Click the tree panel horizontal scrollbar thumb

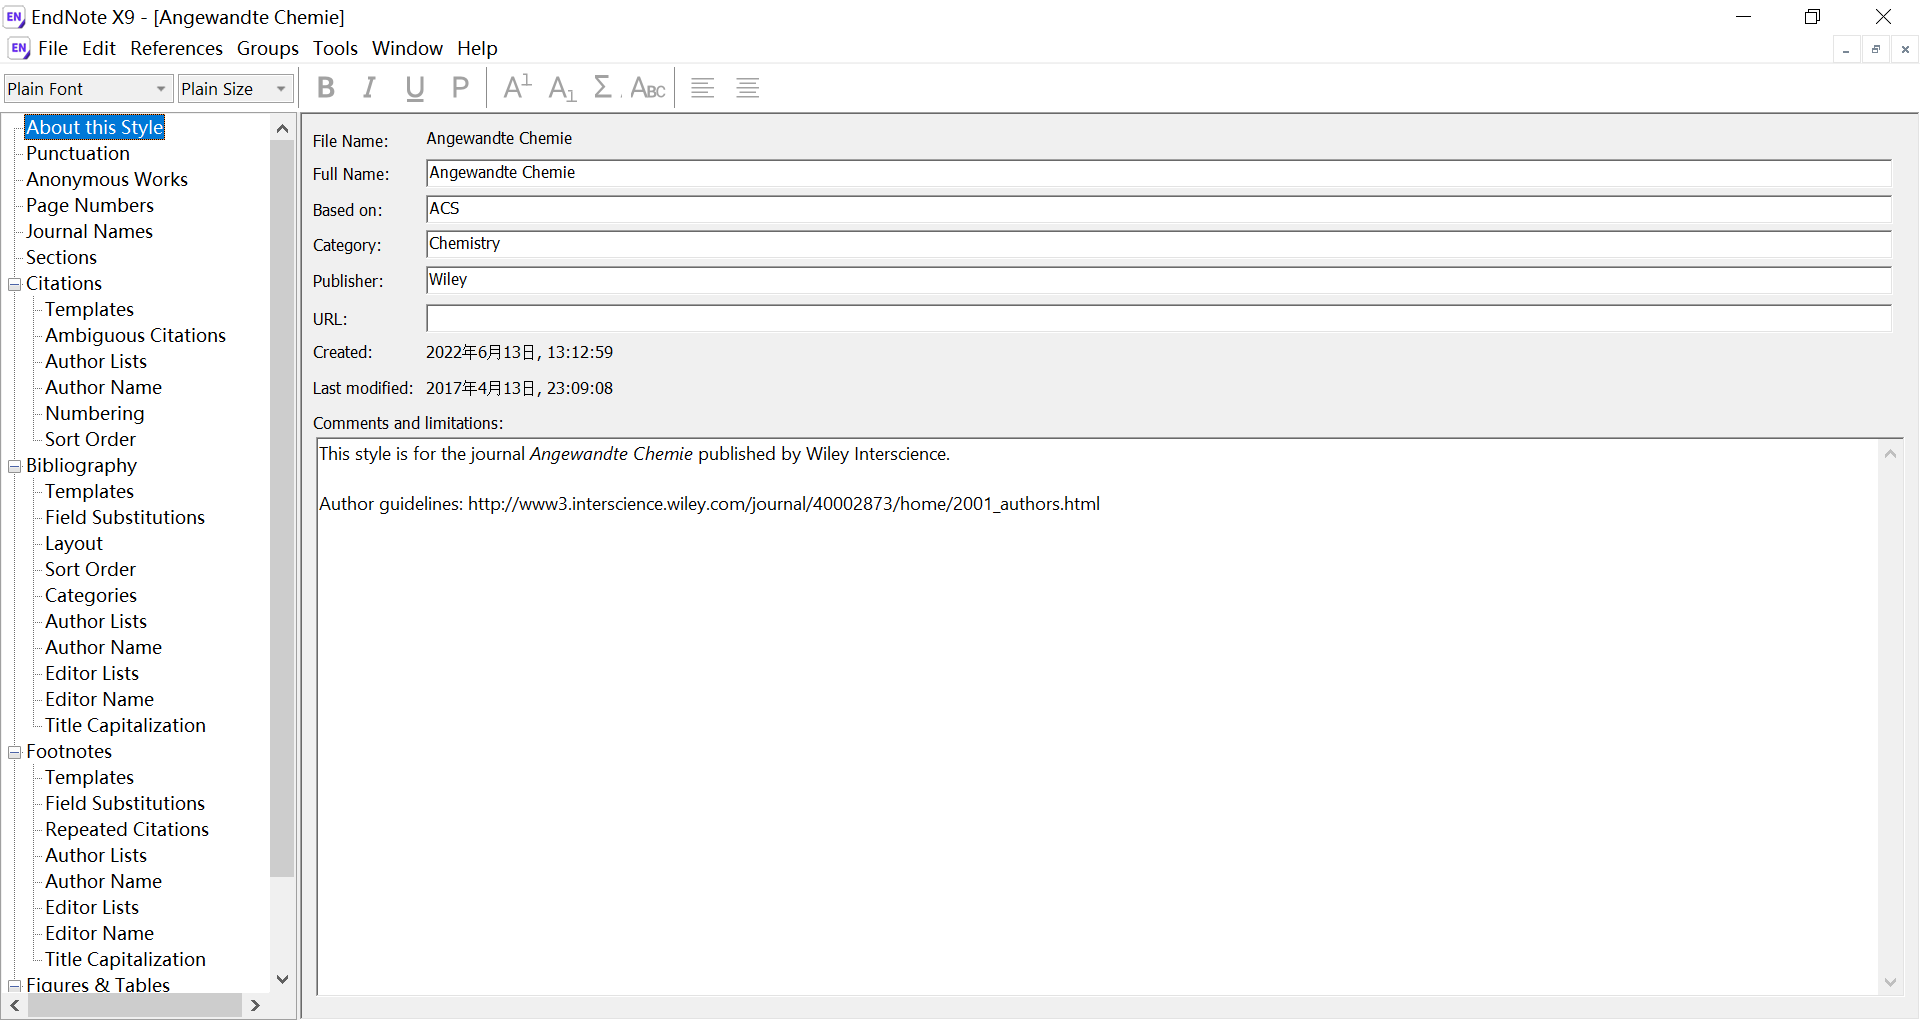coord(134,1005)
